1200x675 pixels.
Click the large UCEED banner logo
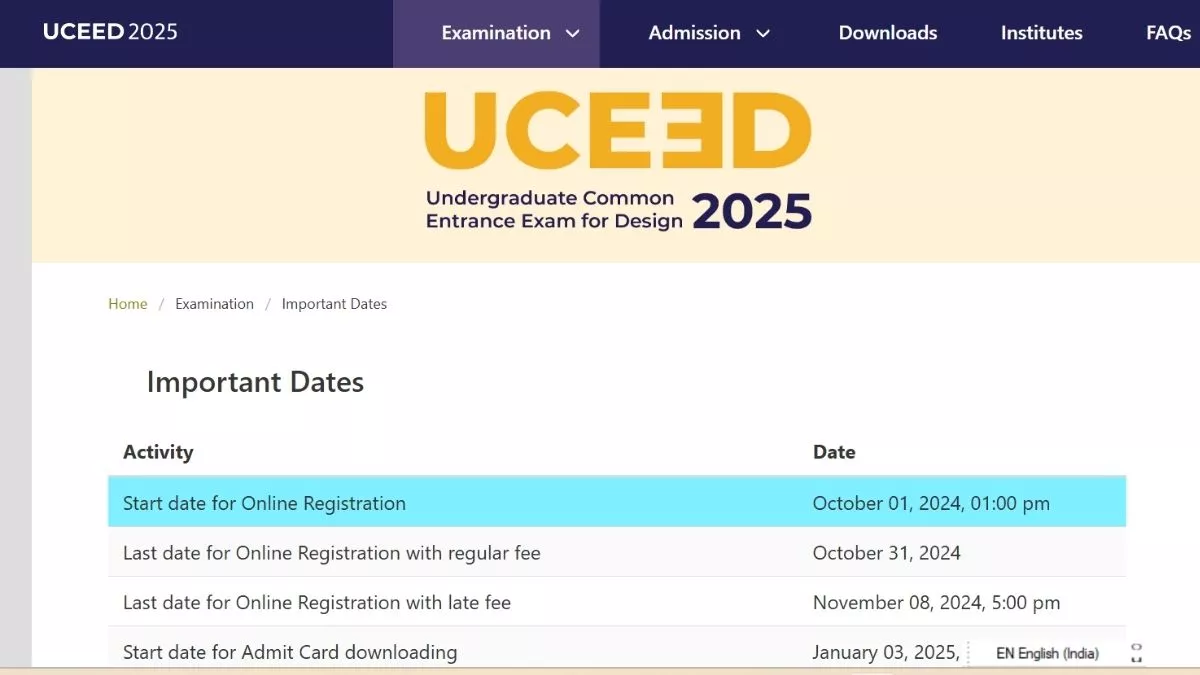(618, 161)
